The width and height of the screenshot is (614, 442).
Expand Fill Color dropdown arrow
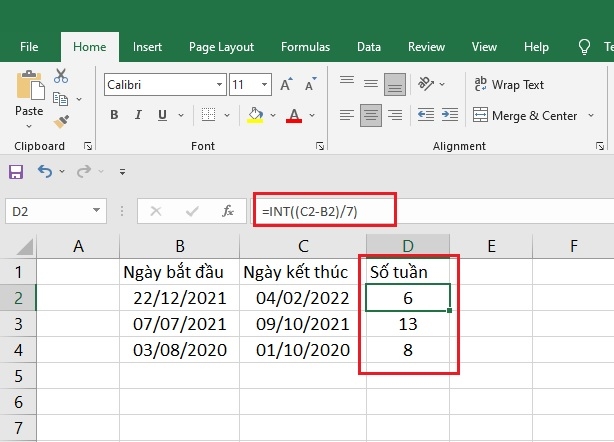273,115
